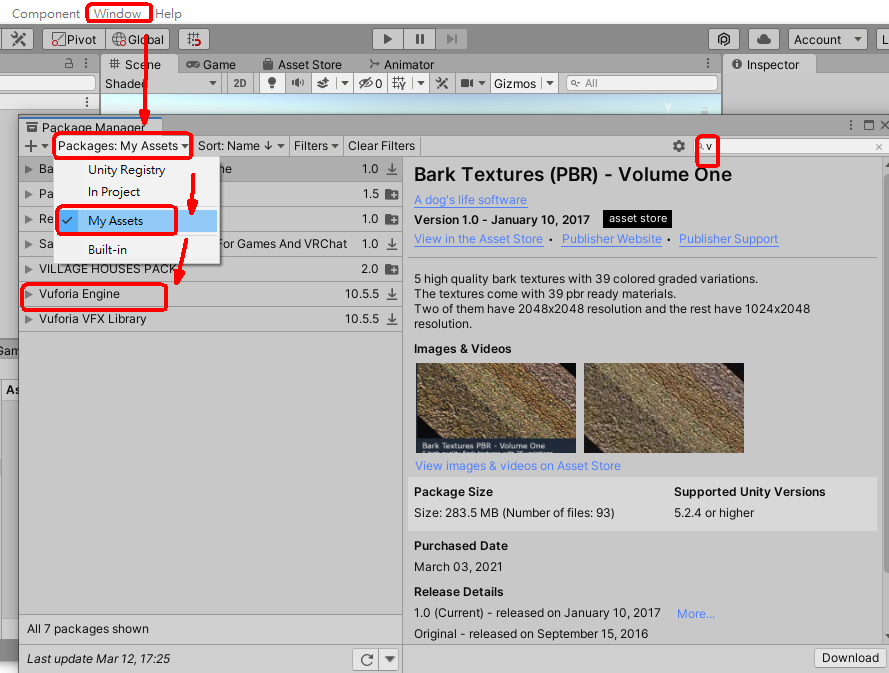Screen dimensions: 889x673
Task: Switch to the Game tab
Action: (x=211, y=65)
